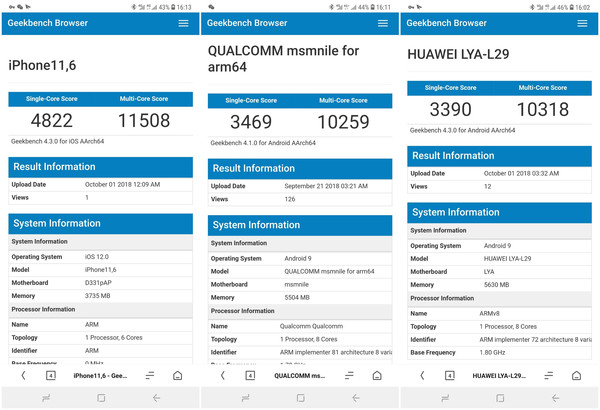Tap Android home key under QUALCOMM panel
600x410 pixels.
pyautogui.click(x=300, y=398)
